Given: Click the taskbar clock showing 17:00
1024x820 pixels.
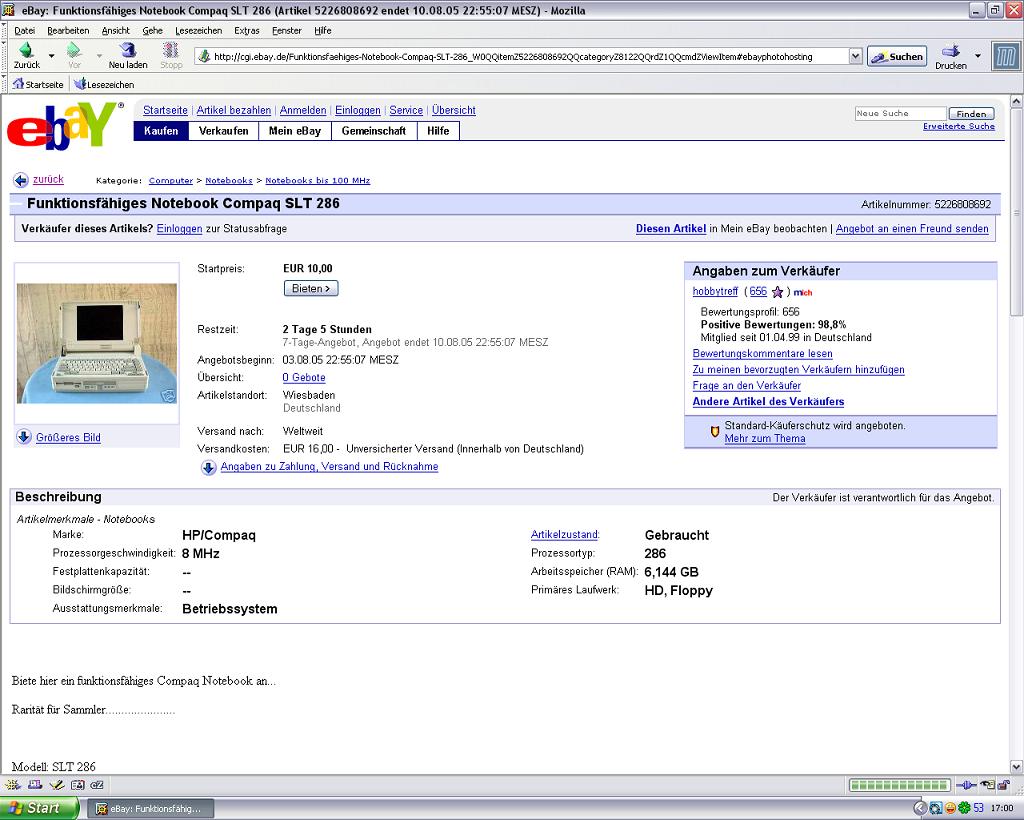Looking at the screenshot, I should tap(1002, 808).
